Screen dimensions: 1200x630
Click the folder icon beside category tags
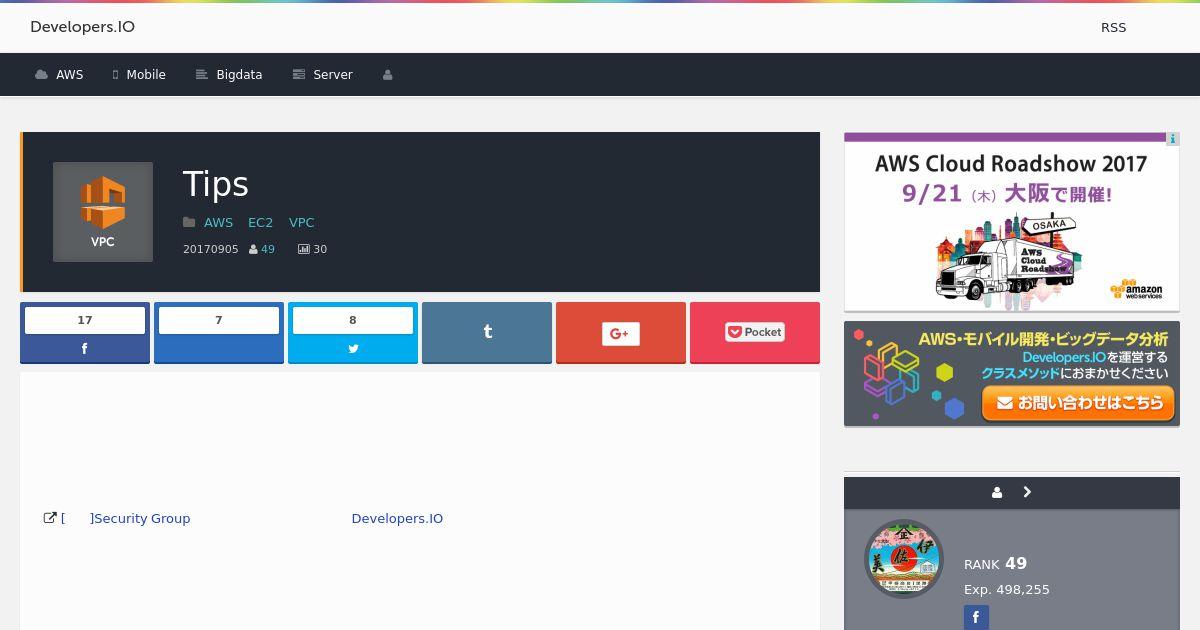(x=189, y=223)
